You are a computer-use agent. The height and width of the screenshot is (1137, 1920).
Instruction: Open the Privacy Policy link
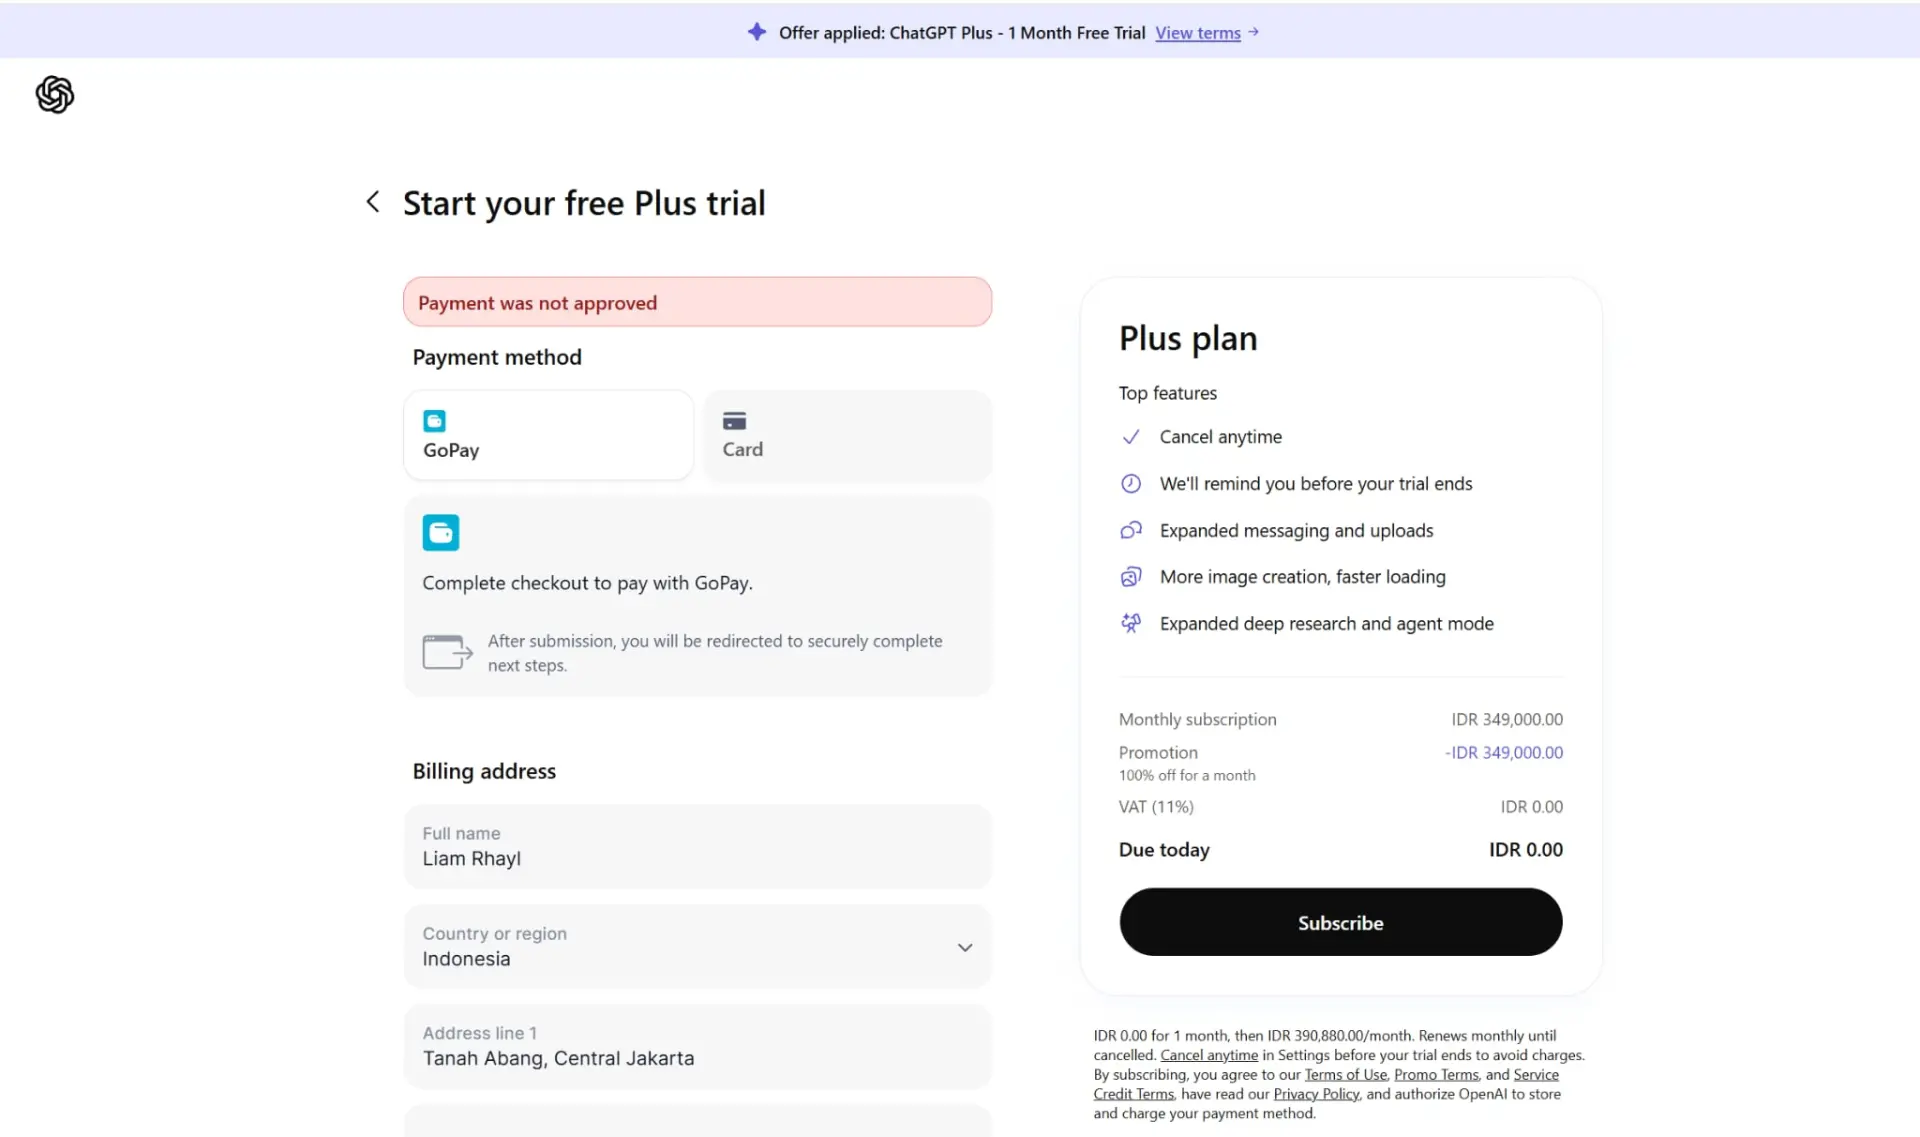click(1316, 1094)
